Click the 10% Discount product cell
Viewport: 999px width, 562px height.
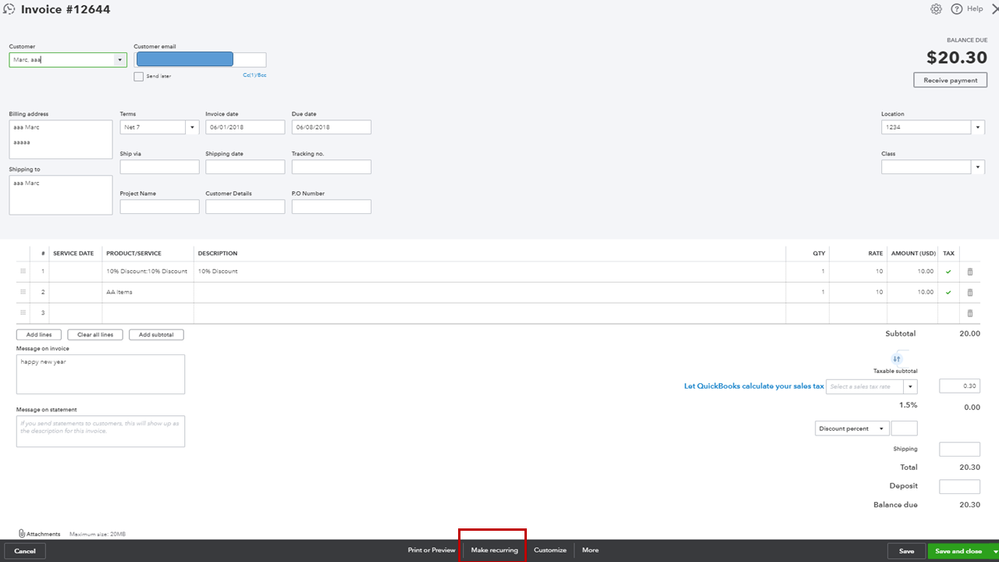[147, 271]
